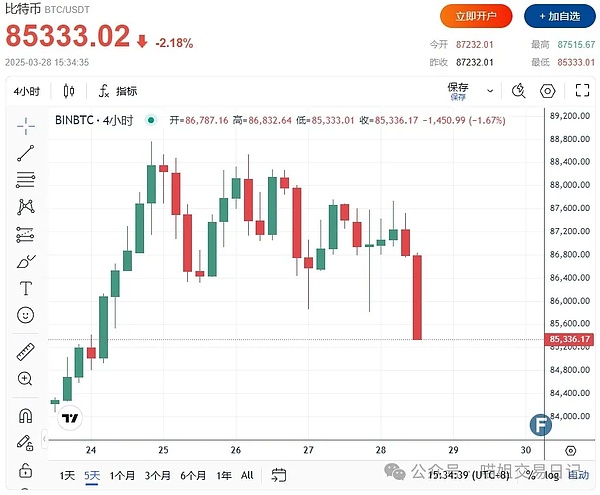
Task: Click the 85,336.17 current price label
Action: (570, 340)
